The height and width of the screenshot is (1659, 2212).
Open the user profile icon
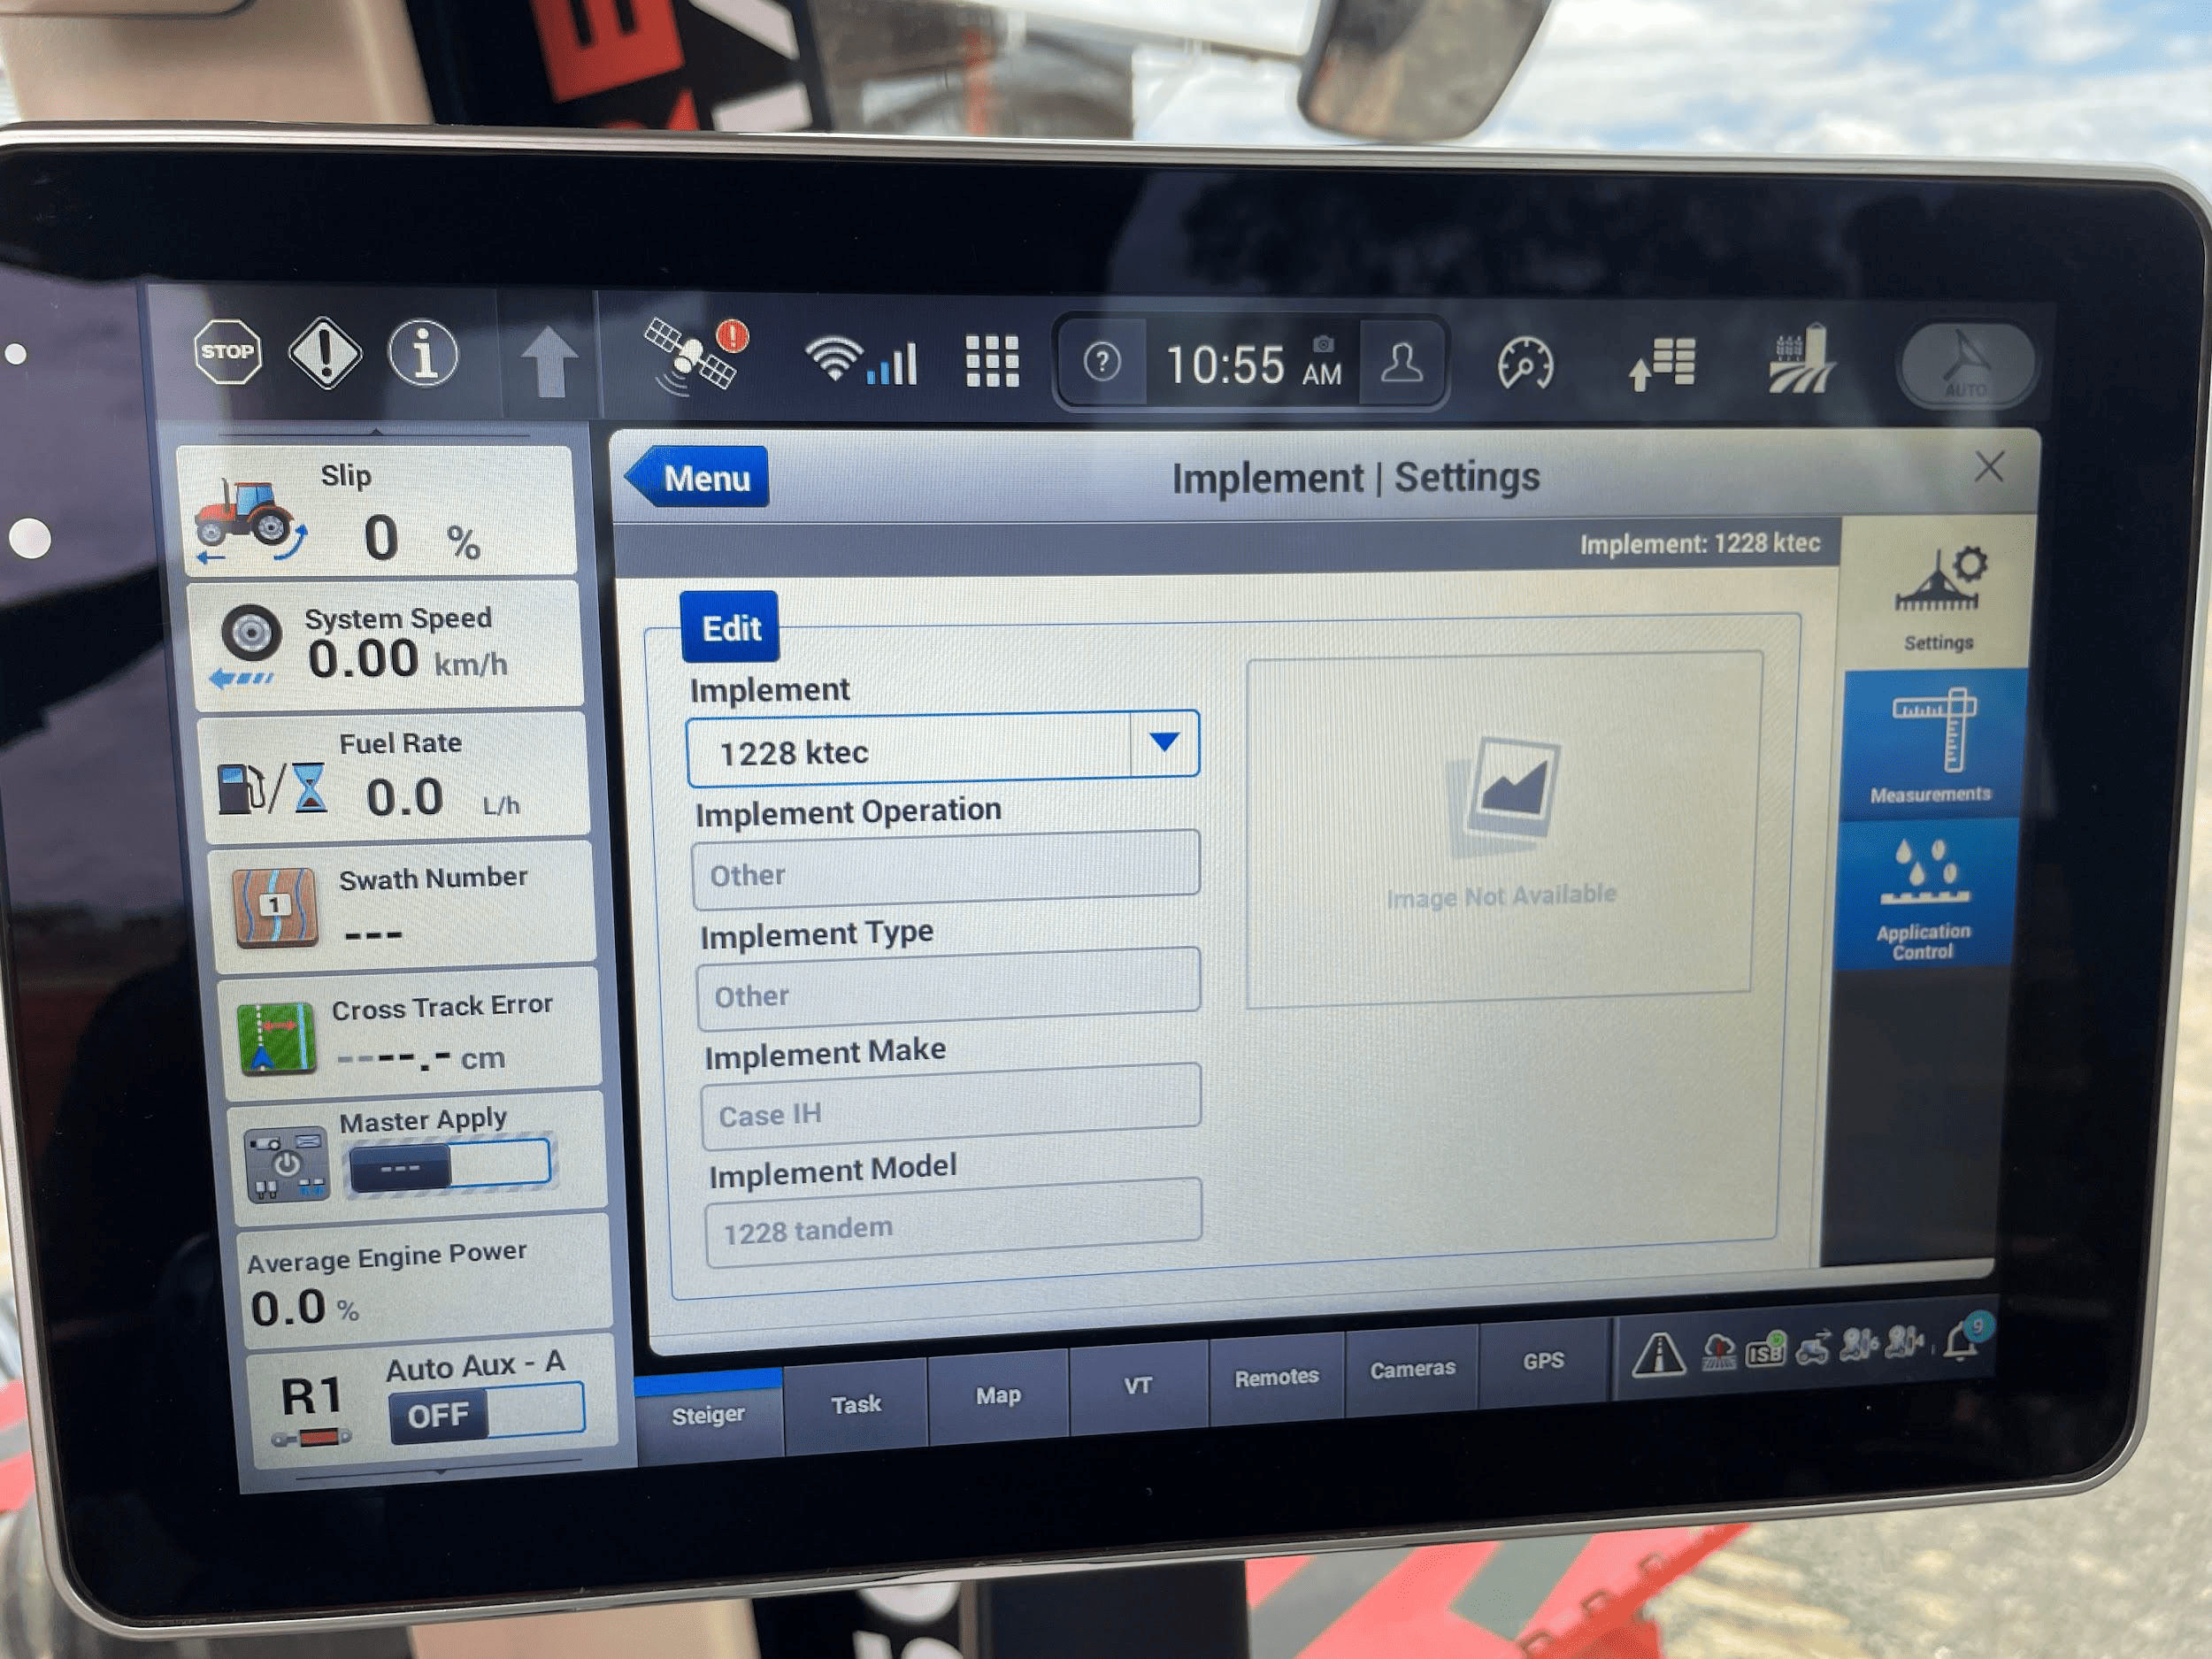tap(1401, 363)
